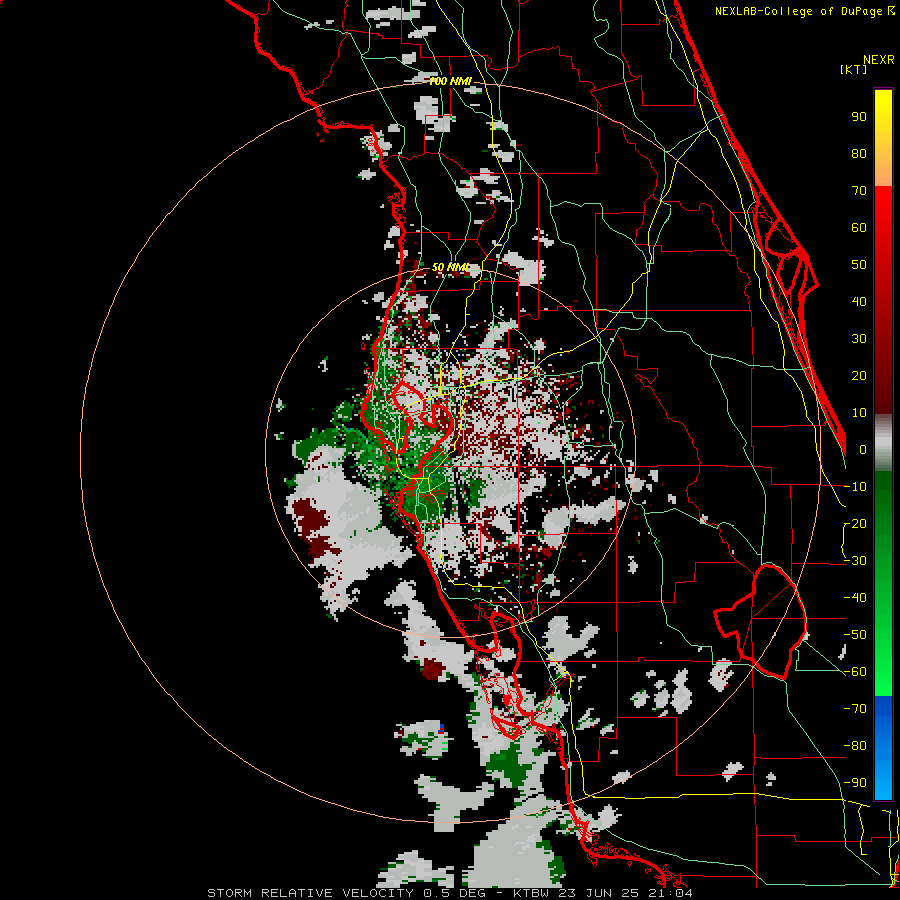The height and width of the screenshot is (900, 900).
Task: Click the -20 value on the velocity scale
Action: coord(855,524)
